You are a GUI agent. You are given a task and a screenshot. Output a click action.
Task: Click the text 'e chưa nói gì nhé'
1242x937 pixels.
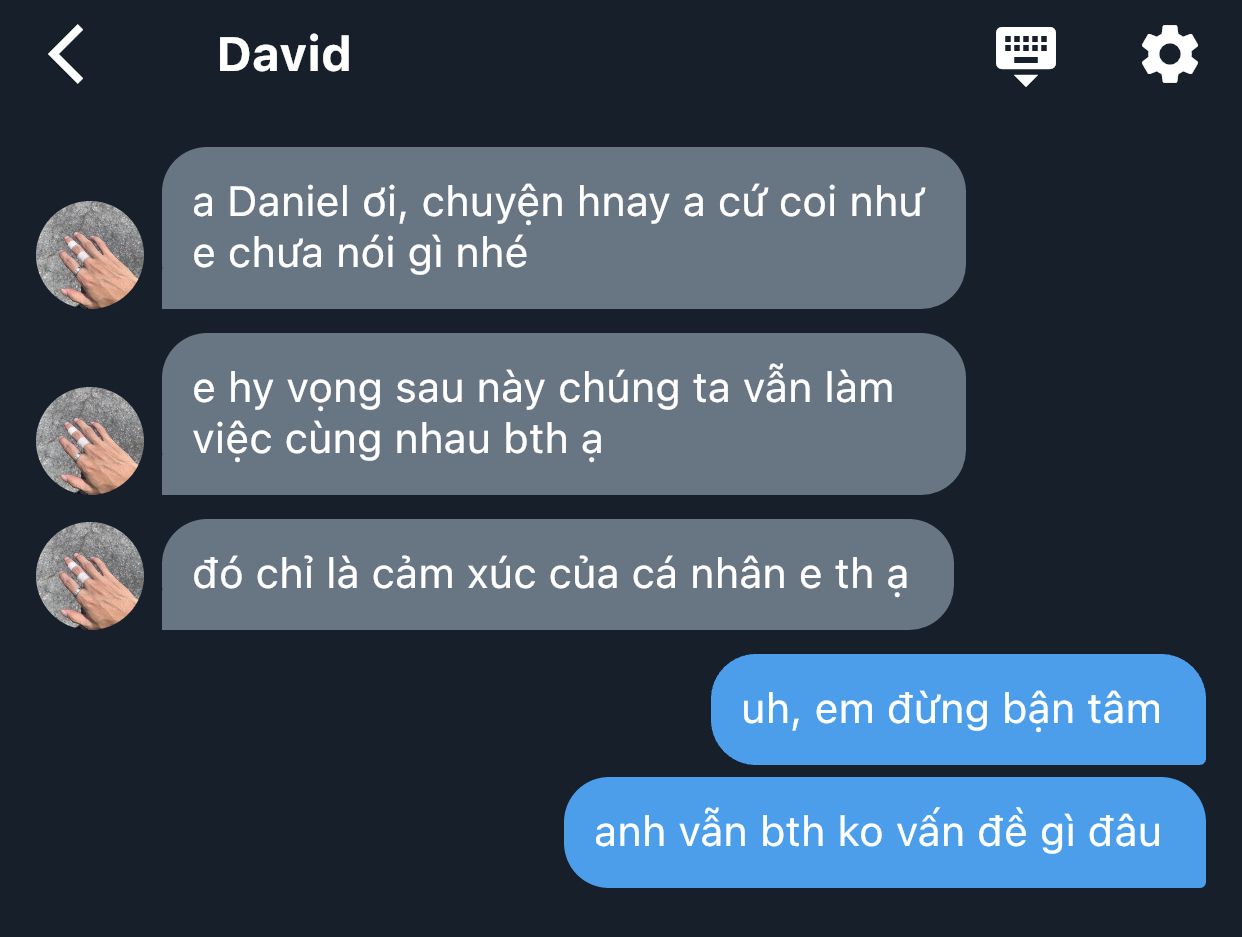tap(360, 254)
